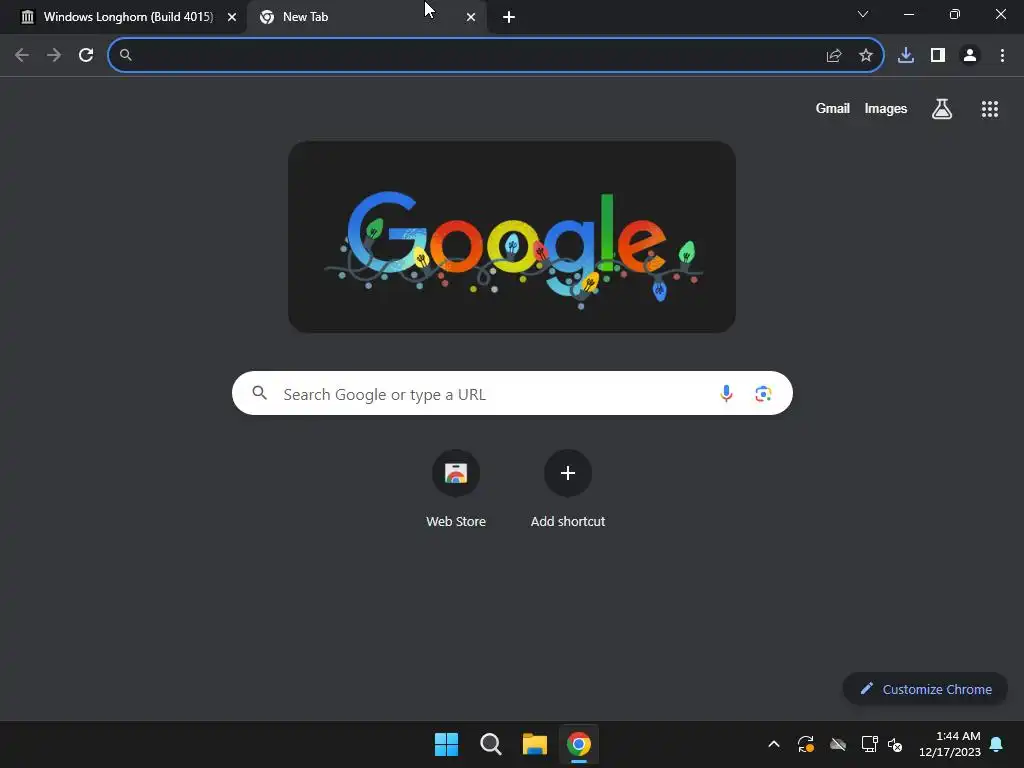Open the network display tray icon
The width and height of the screenshot is (1024, 768).
tap(869, 744)
